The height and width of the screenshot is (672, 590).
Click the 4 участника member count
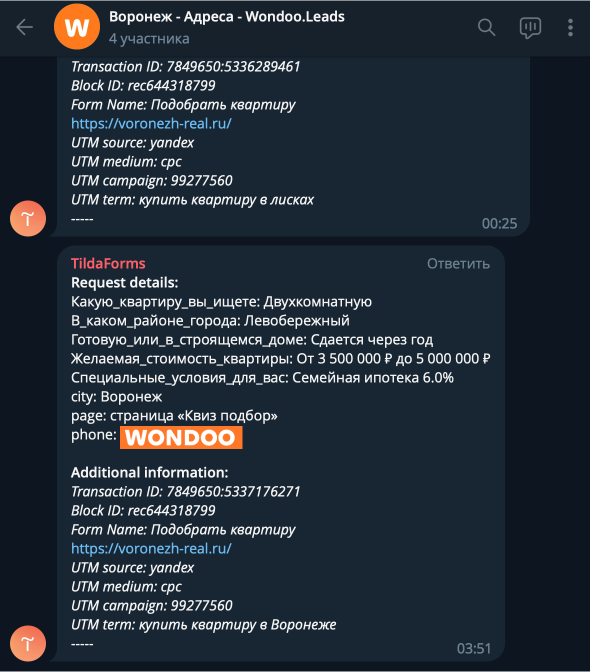coord(149,39)
